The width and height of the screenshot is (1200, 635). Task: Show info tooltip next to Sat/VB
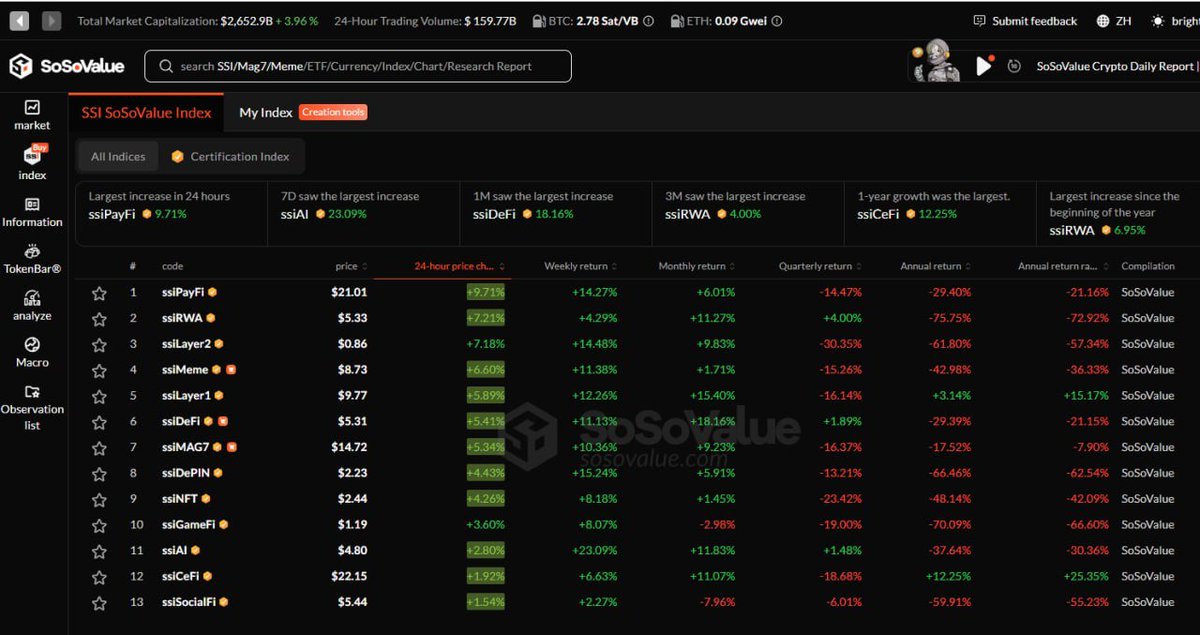click(649, 21)
